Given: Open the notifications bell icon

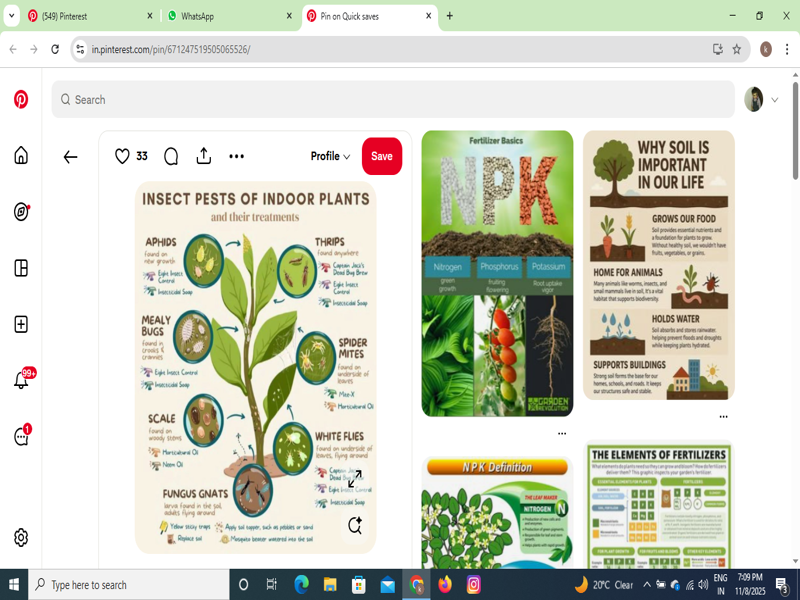Looking at the screenshot, I should click(21, 380).
